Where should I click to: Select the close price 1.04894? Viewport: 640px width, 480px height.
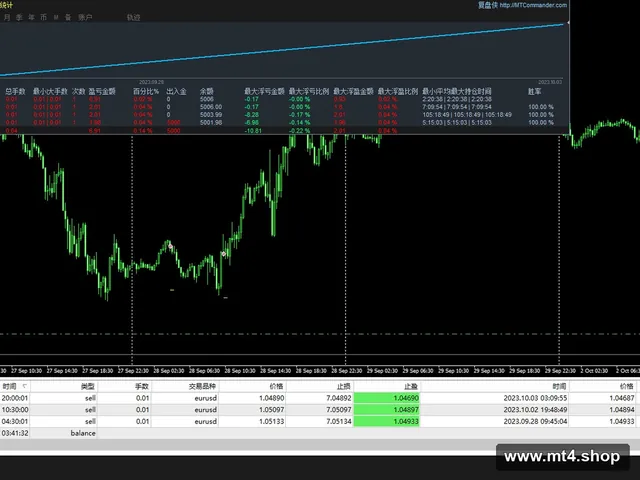(622, 409)
